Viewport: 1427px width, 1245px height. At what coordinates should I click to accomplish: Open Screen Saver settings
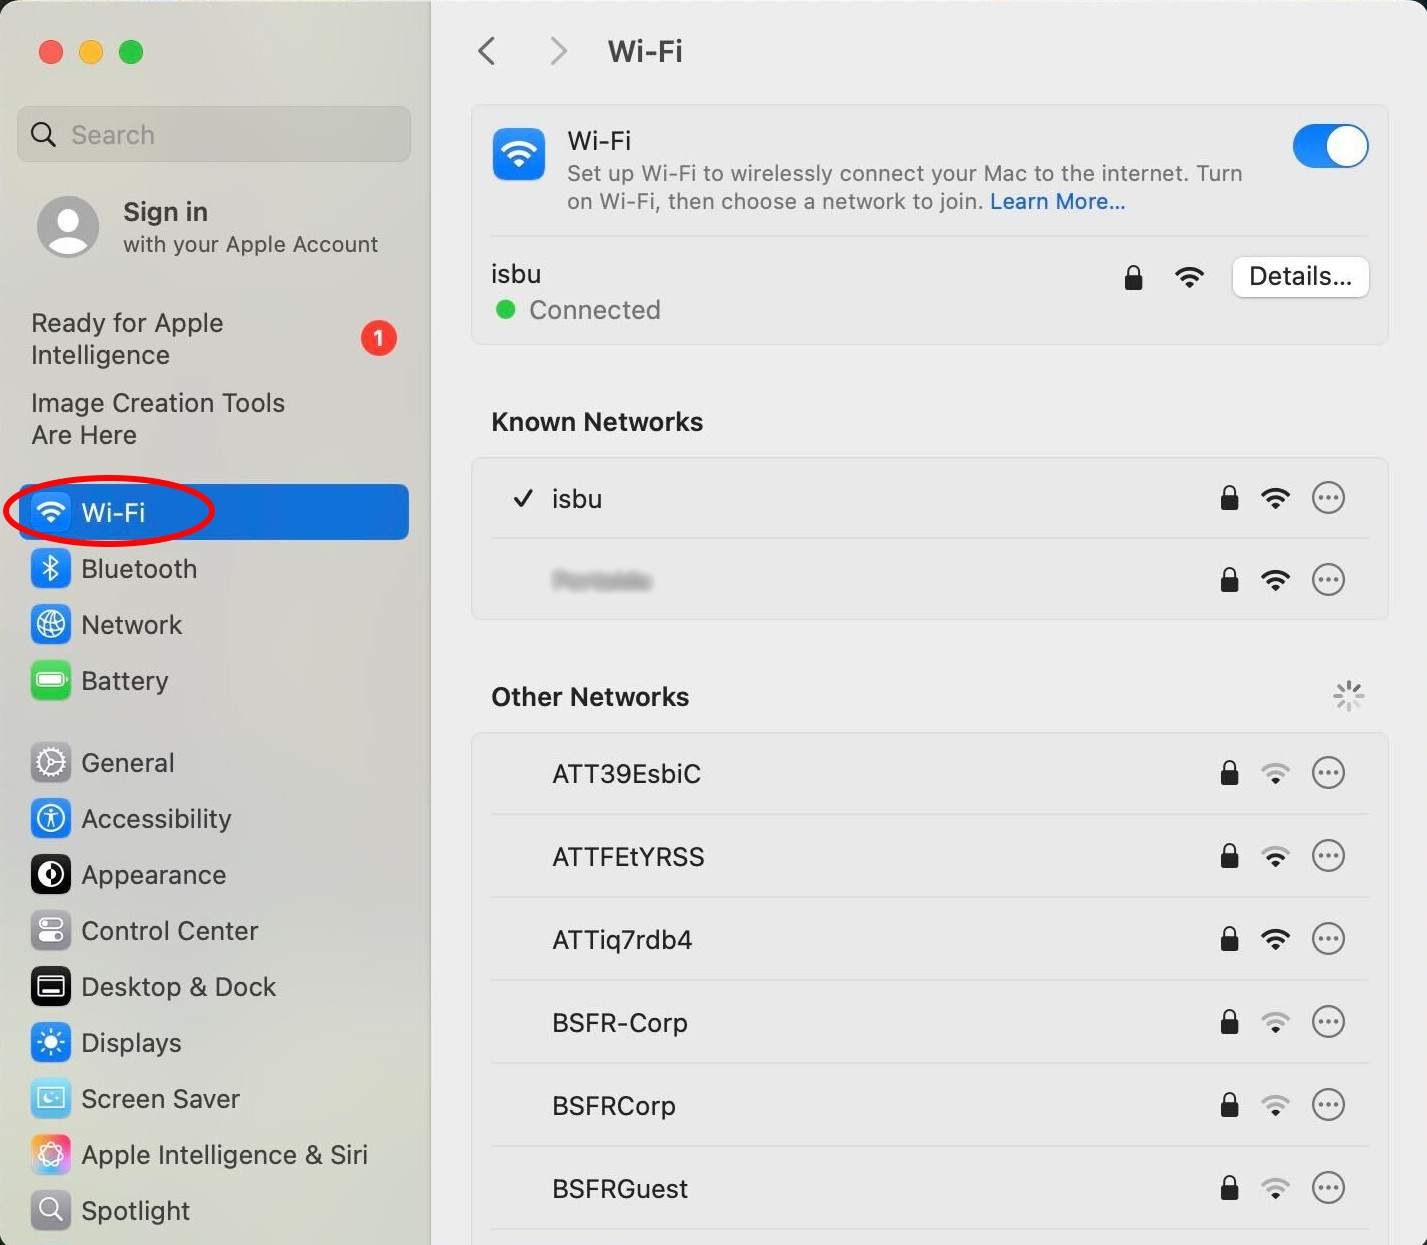click(214, 1099)
